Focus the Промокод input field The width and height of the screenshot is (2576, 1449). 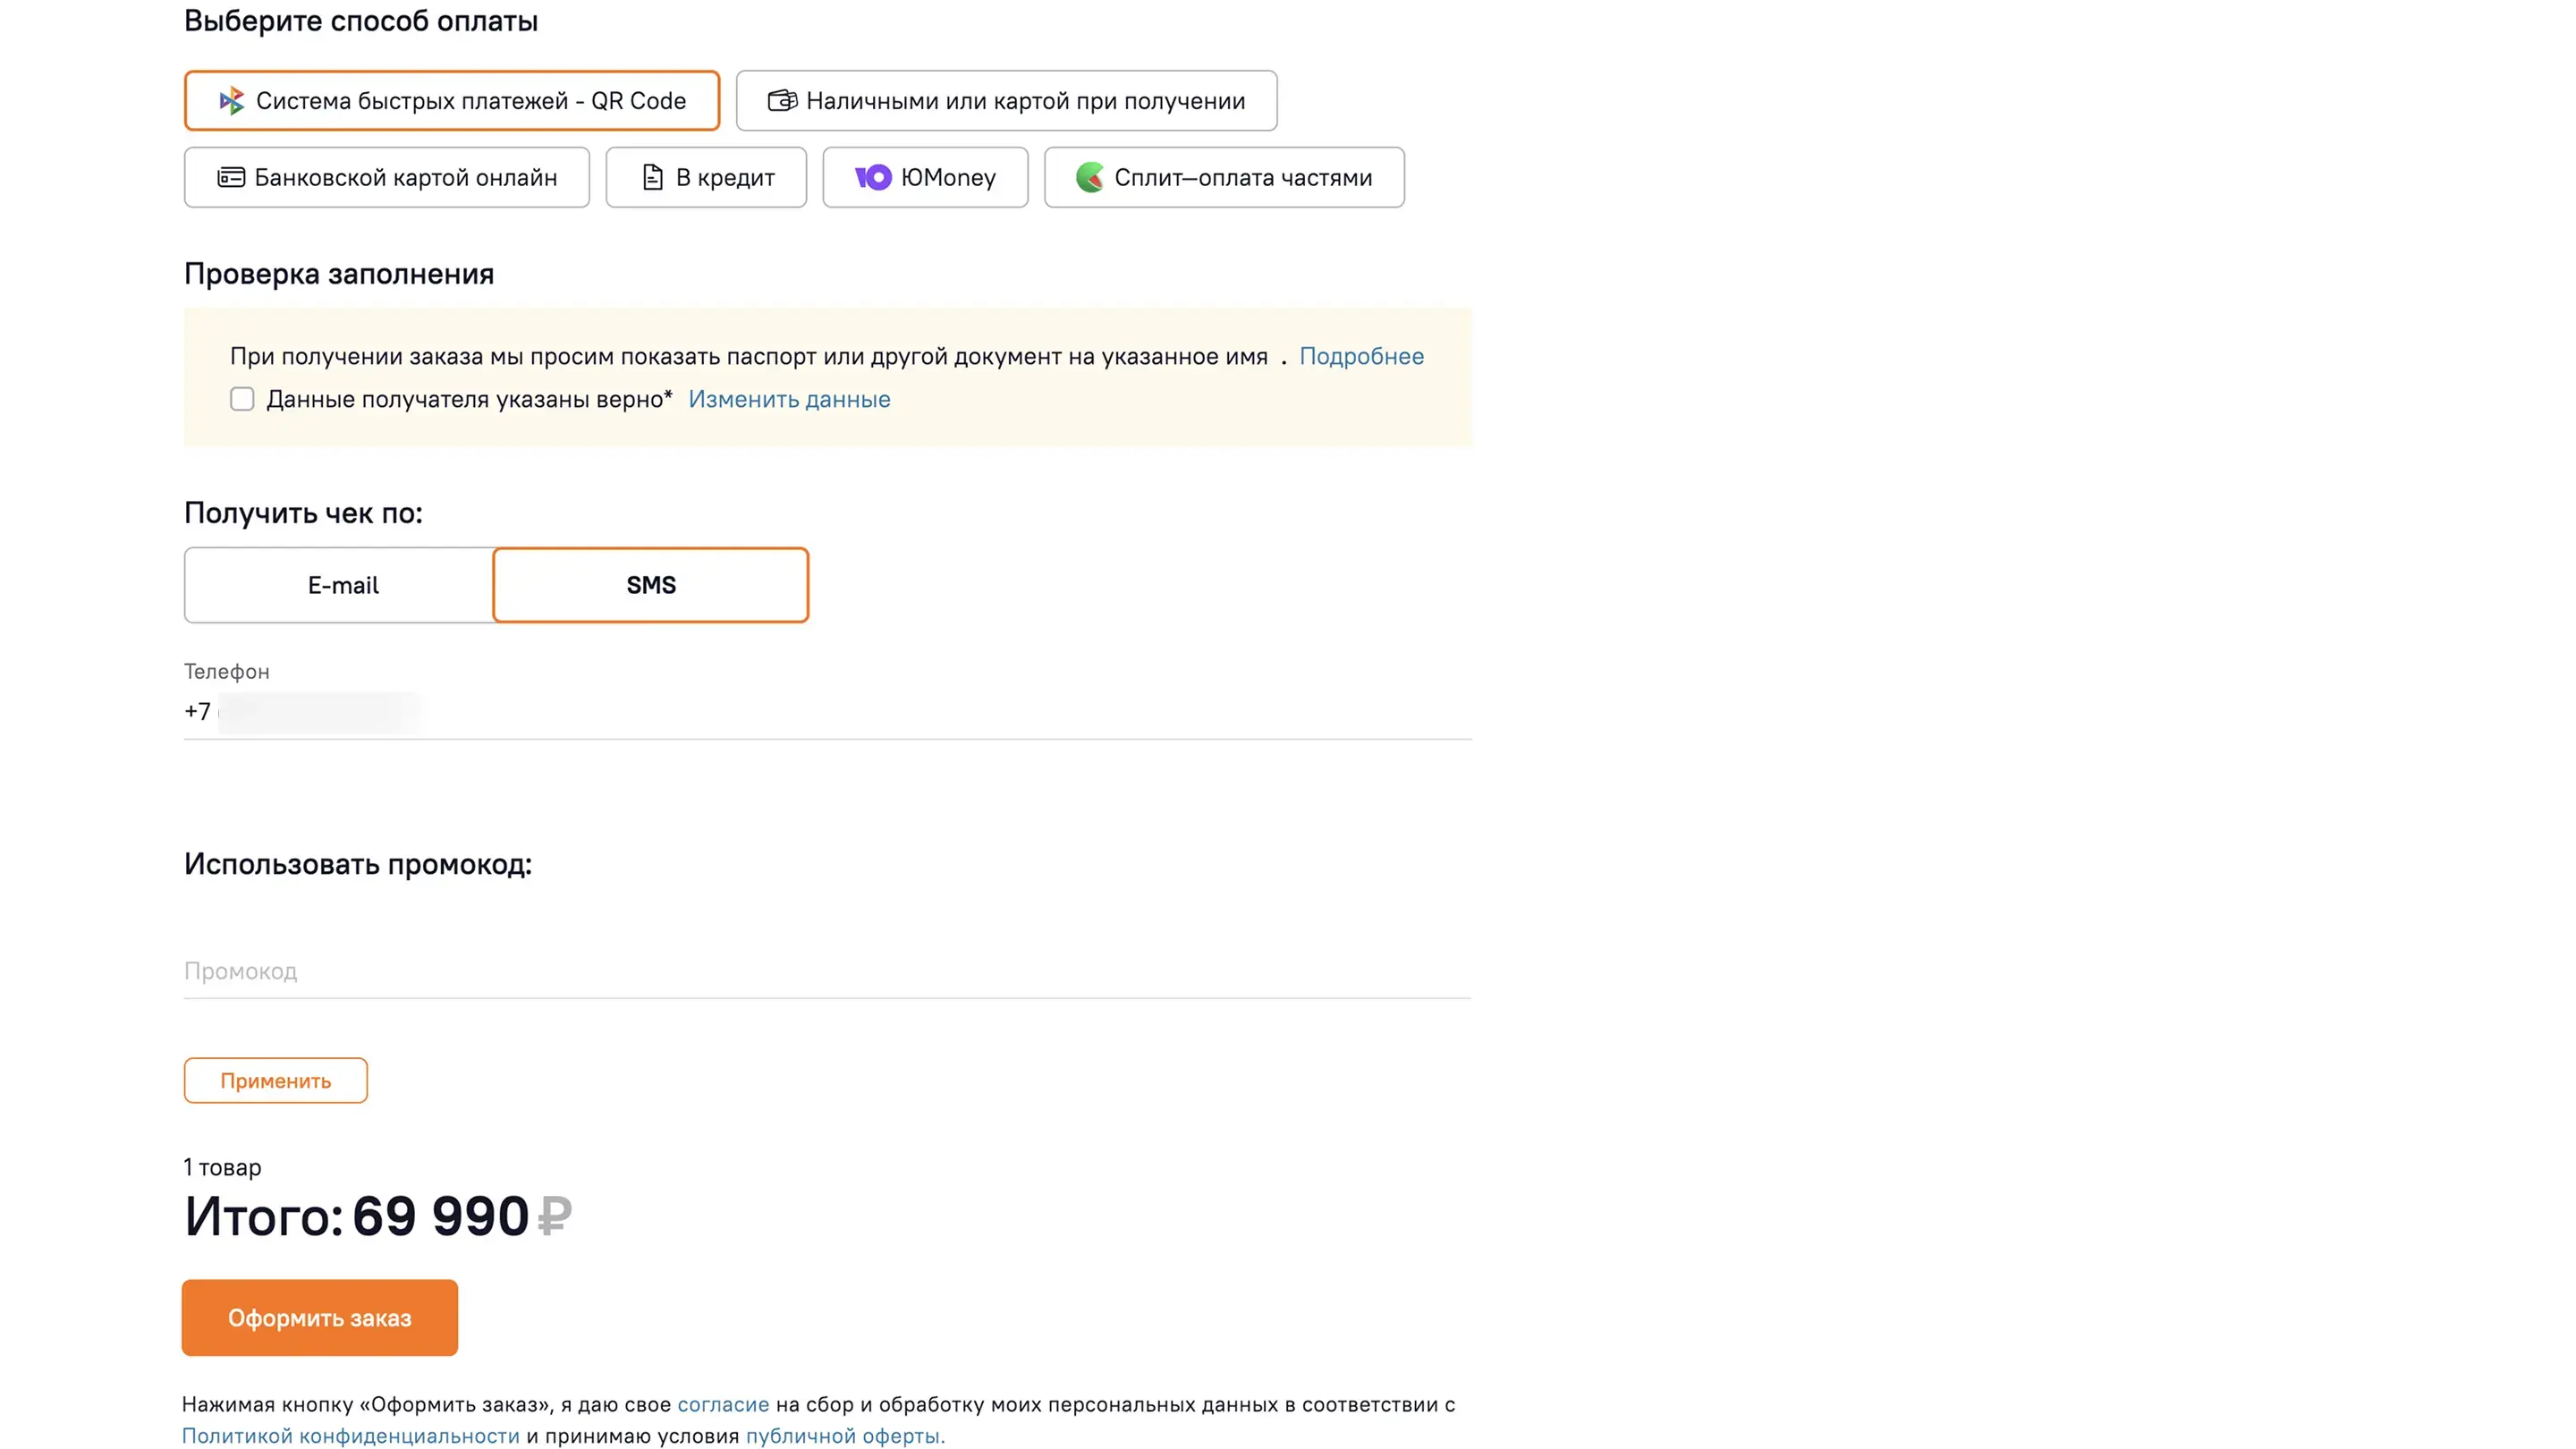(827, 971)
